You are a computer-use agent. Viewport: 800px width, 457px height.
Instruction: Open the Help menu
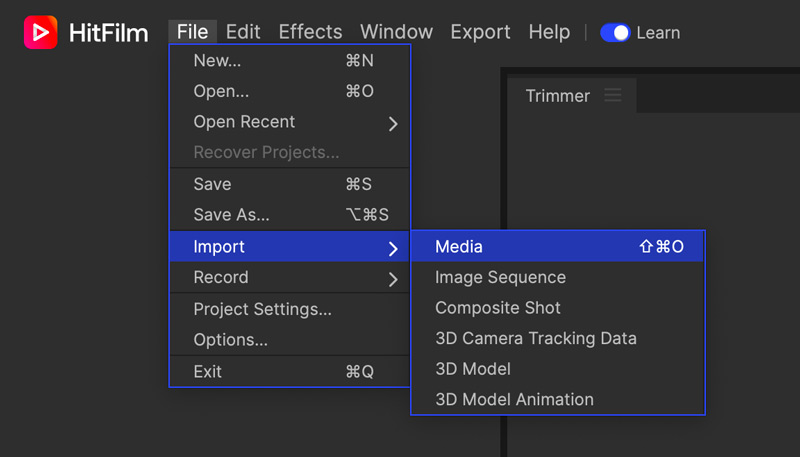pyautogui.click(x=549, y=32)
